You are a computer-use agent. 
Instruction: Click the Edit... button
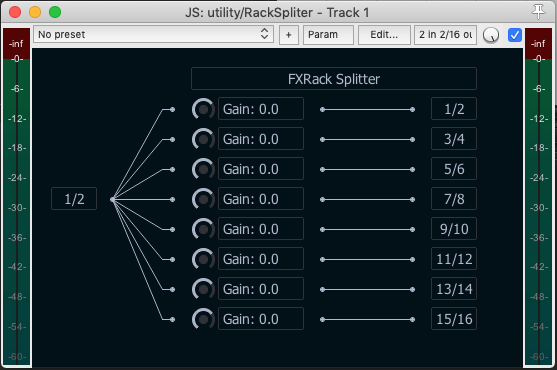(x=384, y=35)
